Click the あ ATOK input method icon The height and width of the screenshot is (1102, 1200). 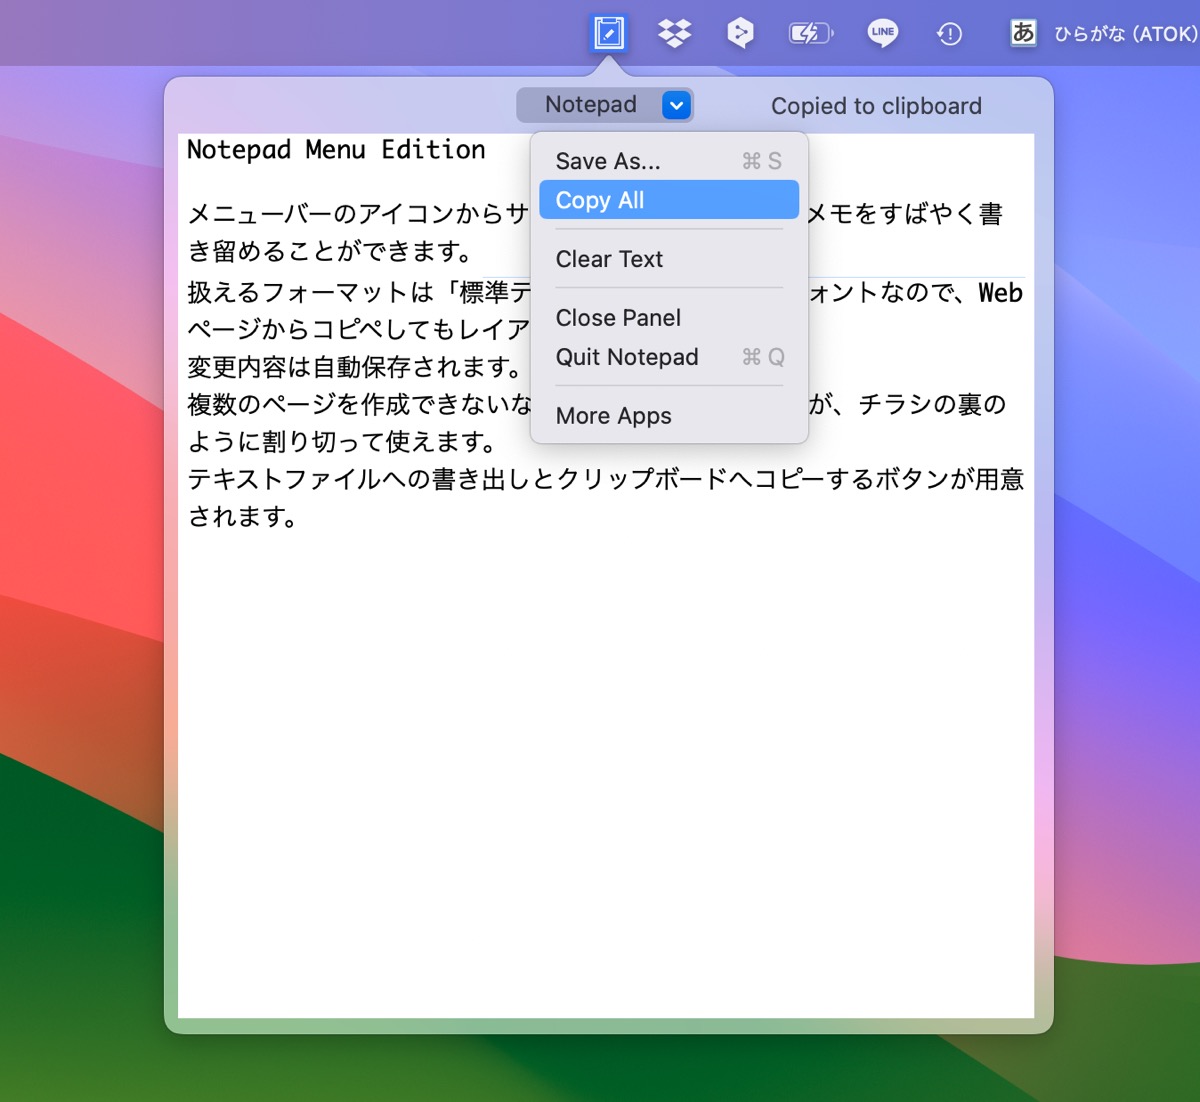1022,32
